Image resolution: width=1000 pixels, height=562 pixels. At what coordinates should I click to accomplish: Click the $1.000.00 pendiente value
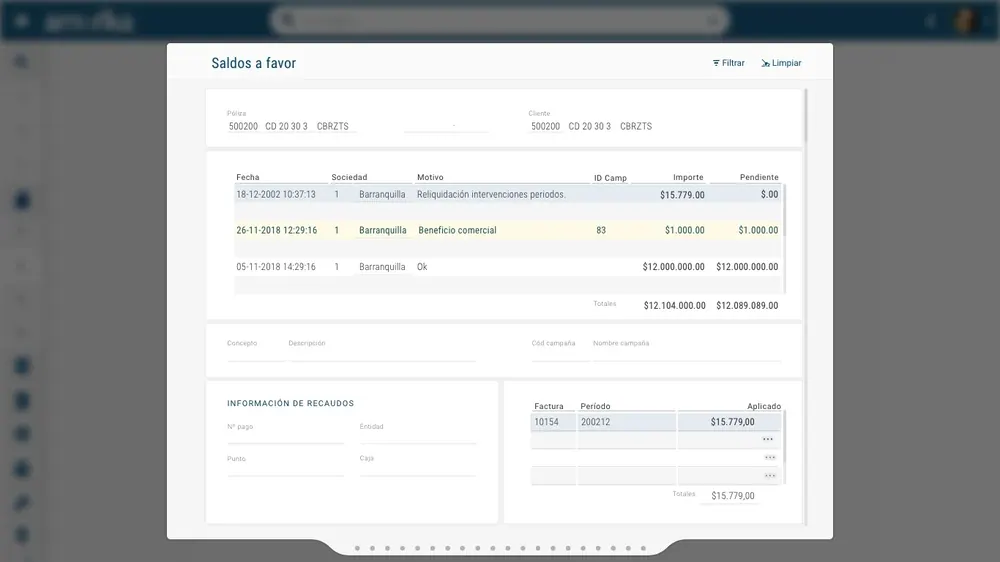tap(758, 230)
